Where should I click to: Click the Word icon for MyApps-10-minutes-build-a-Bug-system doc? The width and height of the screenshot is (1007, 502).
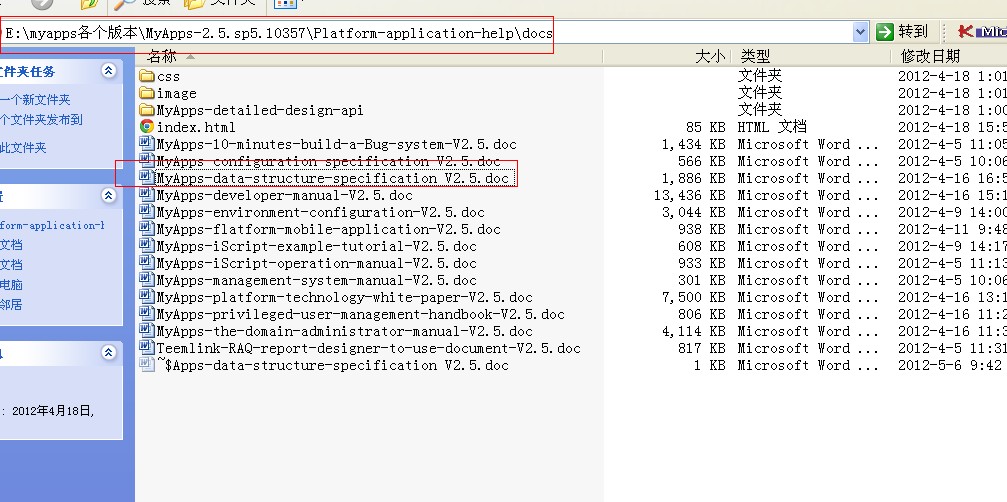pyautogui.click(x=147, y=144)
